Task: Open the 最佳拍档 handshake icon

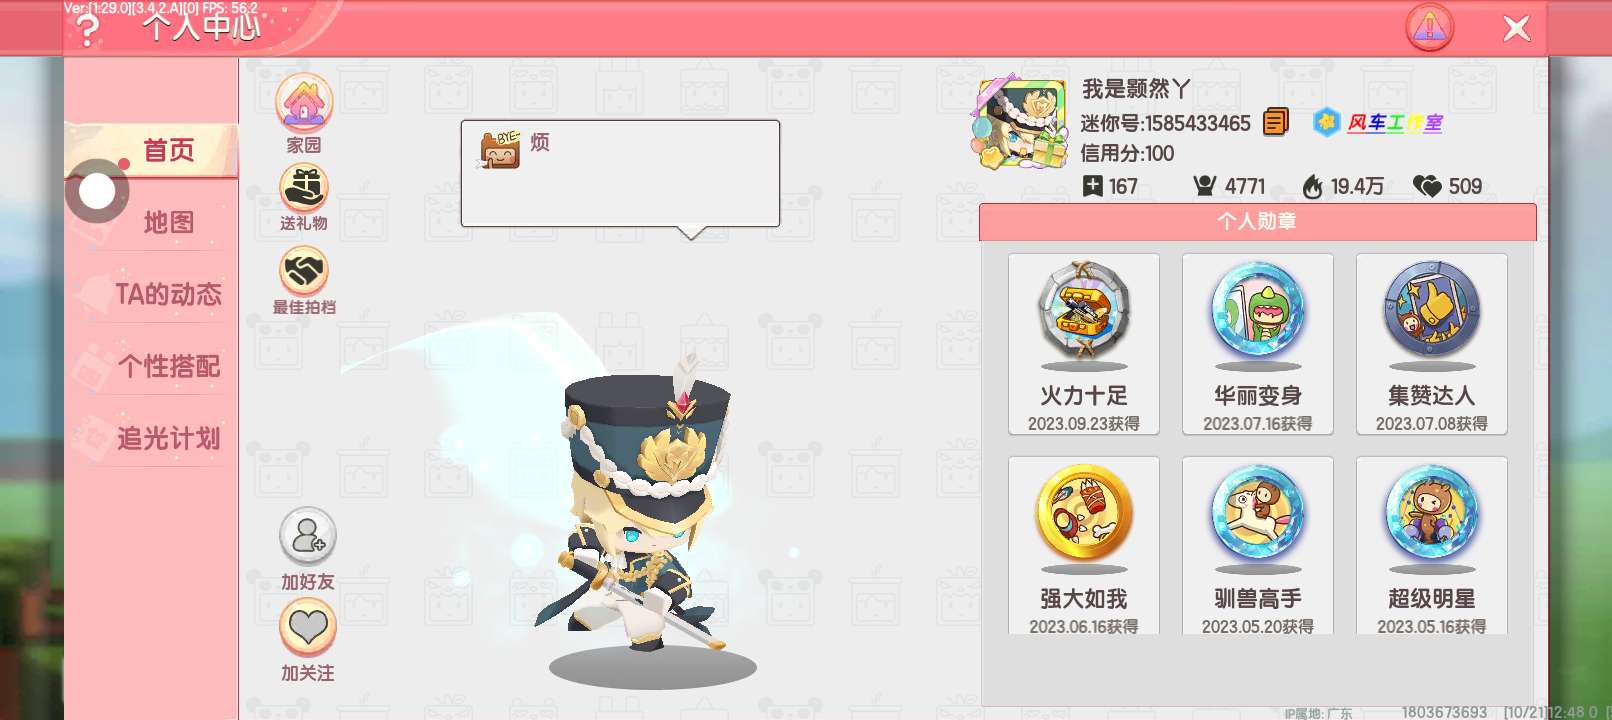Action: (304, 271)
